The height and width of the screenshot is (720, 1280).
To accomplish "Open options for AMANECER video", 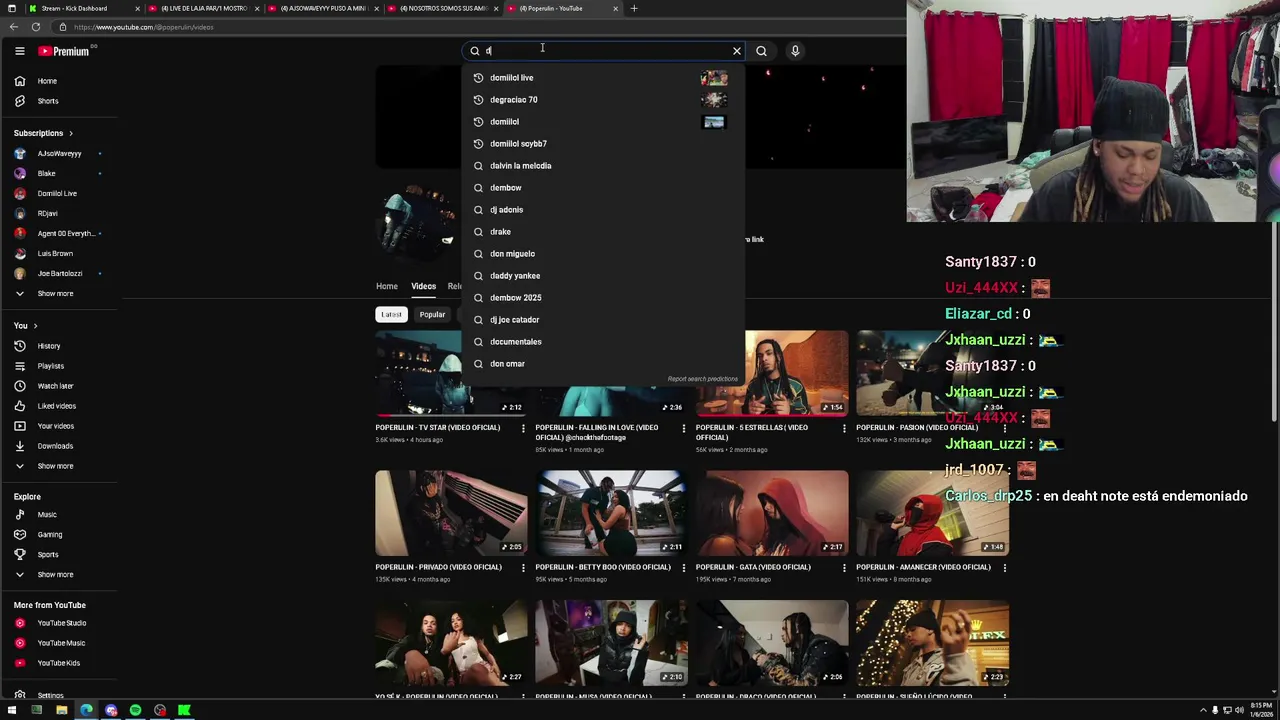I will 1004,567.
